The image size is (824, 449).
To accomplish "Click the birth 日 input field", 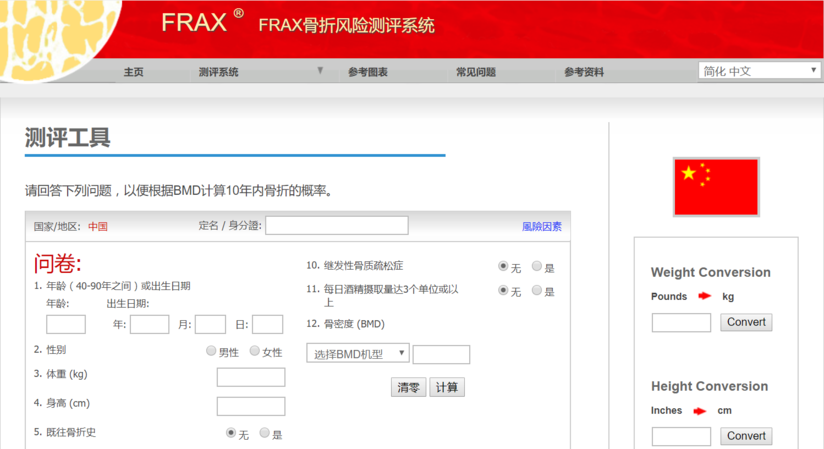I will [x=267, y=324].
